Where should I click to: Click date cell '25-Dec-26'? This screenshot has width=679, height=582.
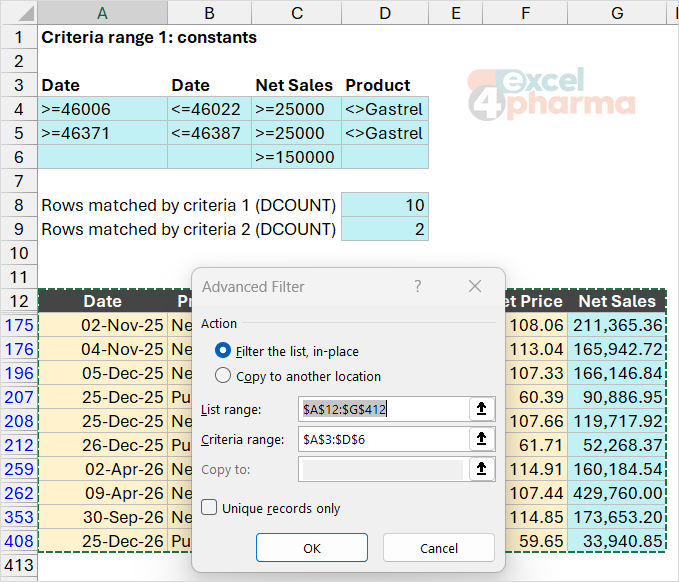tap(103, 541)
